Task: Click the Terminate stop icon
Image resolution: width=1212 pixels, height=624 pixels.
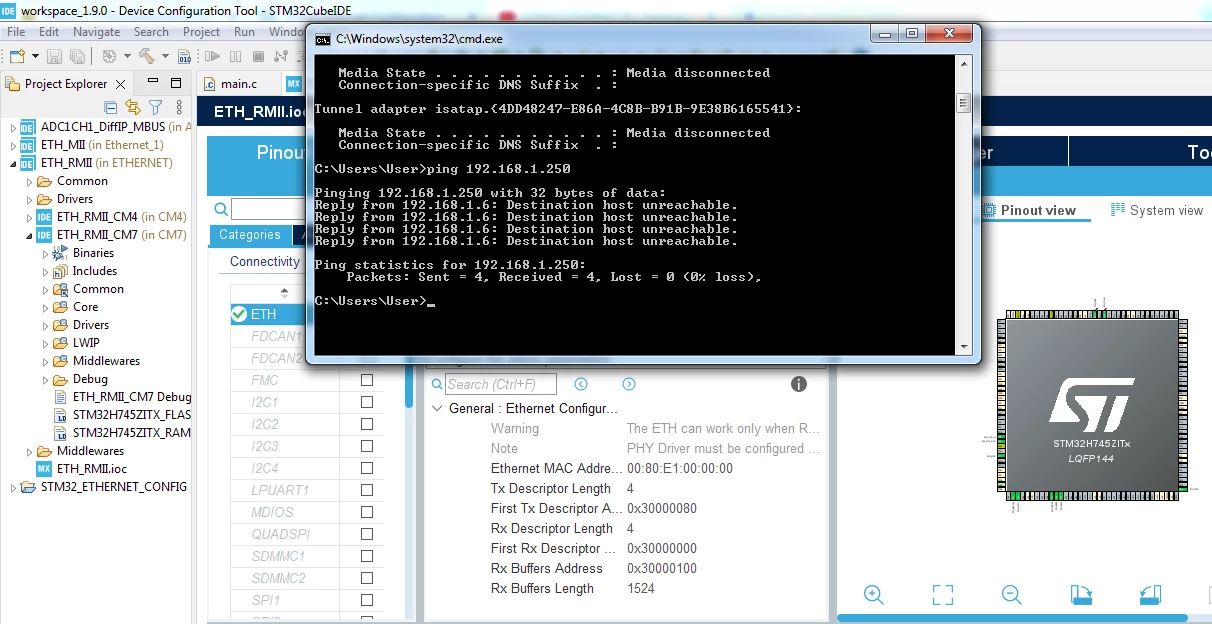Action: click(x=258, y=56)
